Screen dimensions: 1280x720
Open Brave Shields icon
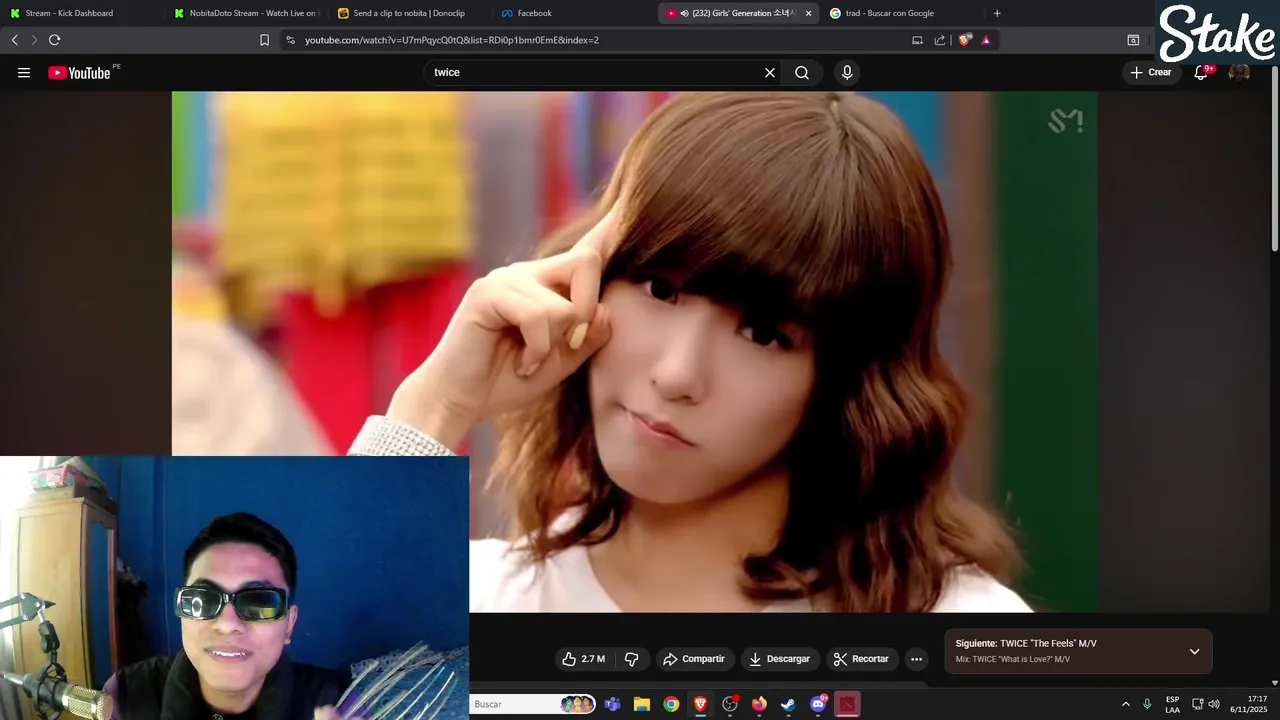(964, 40)
